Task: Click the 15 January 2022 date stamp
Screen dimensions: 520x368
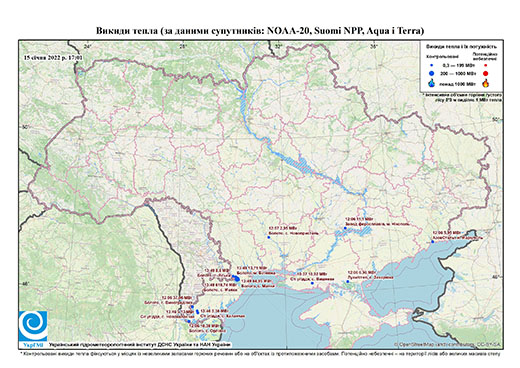Action: 53,57
